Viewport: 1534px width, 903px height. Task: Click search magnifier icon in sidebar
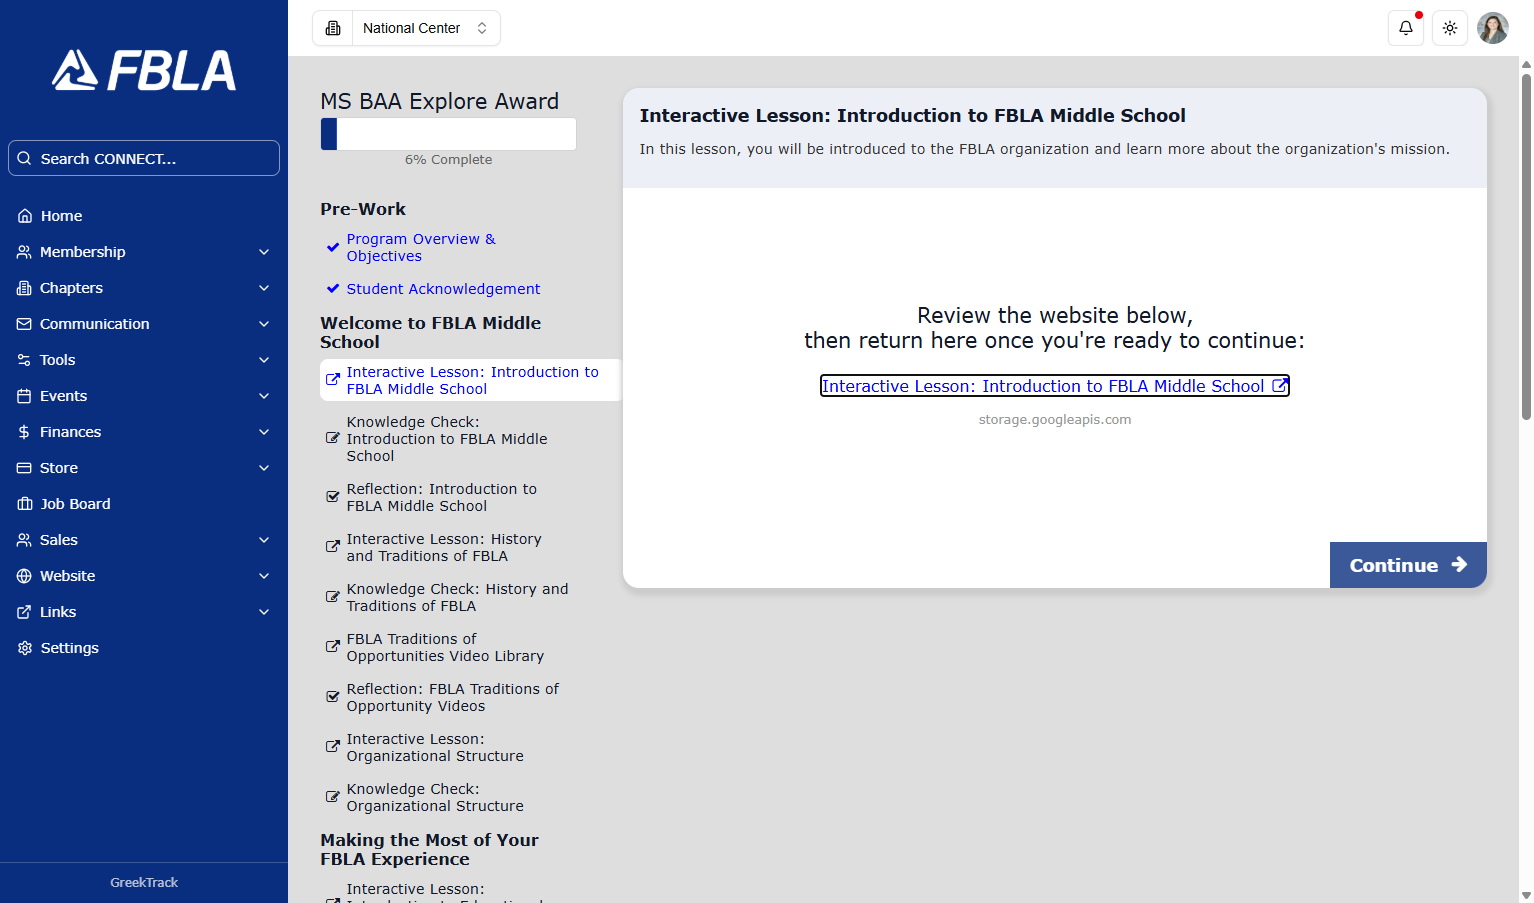[x=25, y=158]
